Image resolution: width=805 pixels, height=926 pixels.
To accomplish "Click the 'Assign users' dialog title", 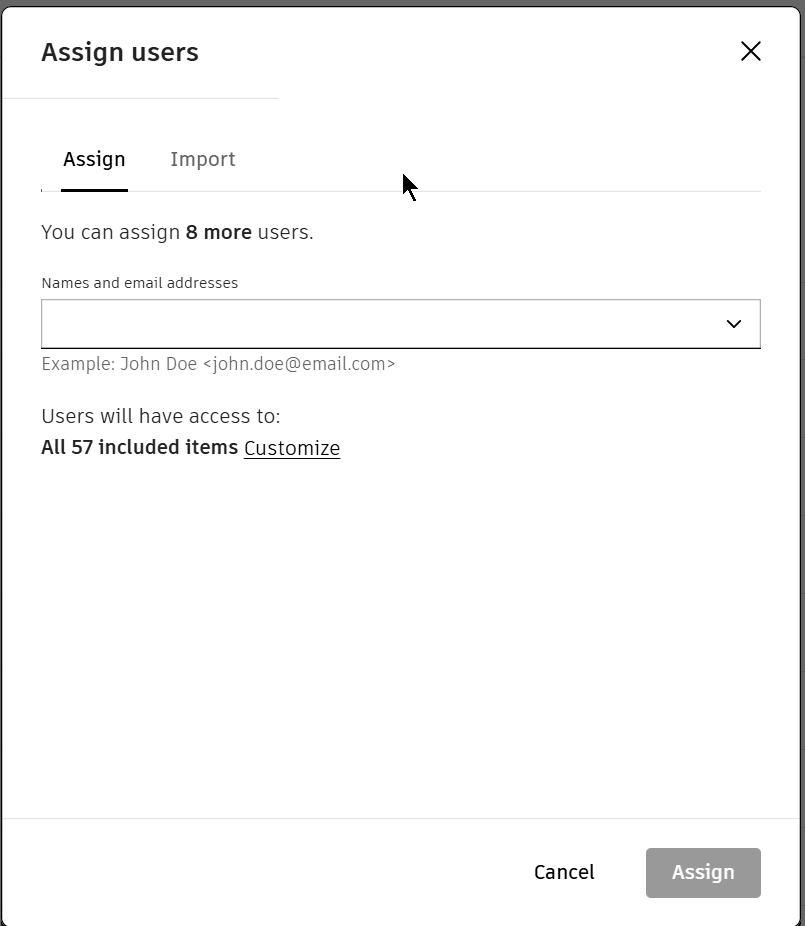I will pos(120,52).
